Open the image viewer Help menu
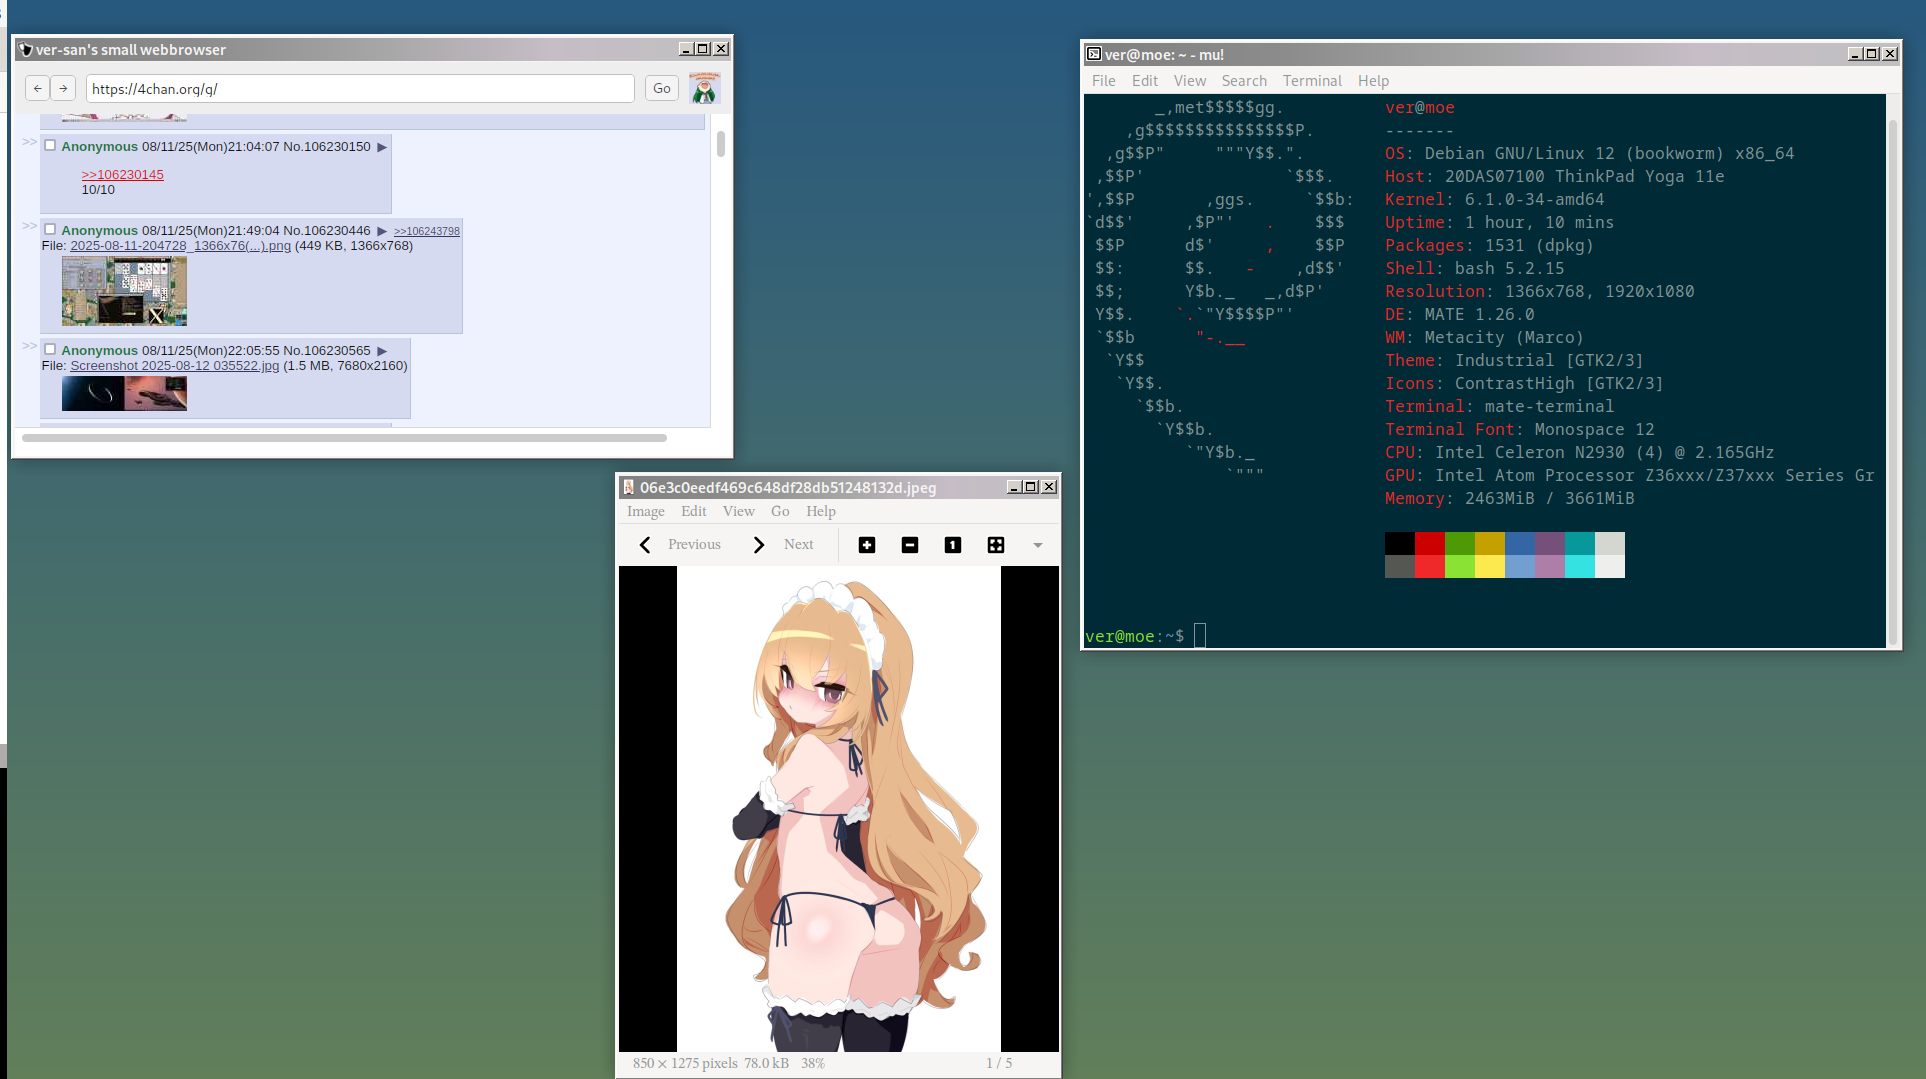 tap(821, 511)
